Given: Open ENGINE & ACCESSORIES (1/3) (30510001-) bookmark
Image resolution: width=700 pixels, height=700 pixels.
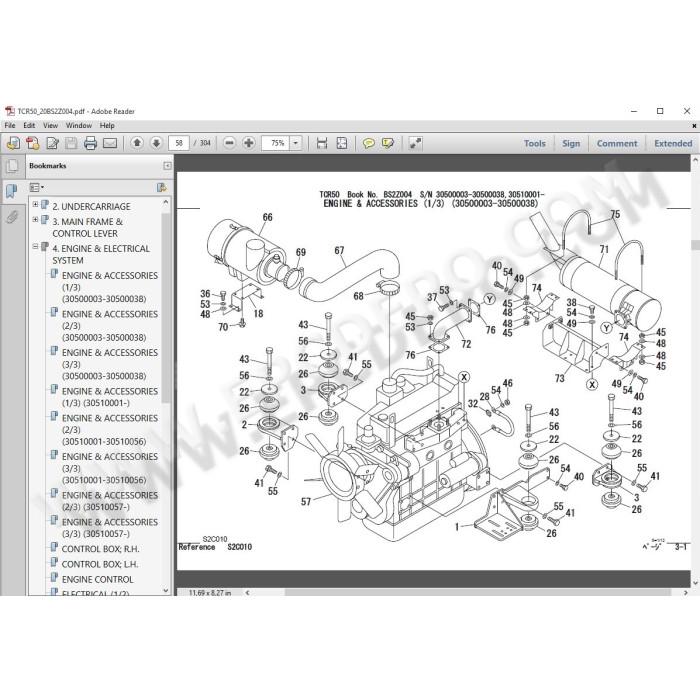Looking at the screenshot, I should 109,397.
